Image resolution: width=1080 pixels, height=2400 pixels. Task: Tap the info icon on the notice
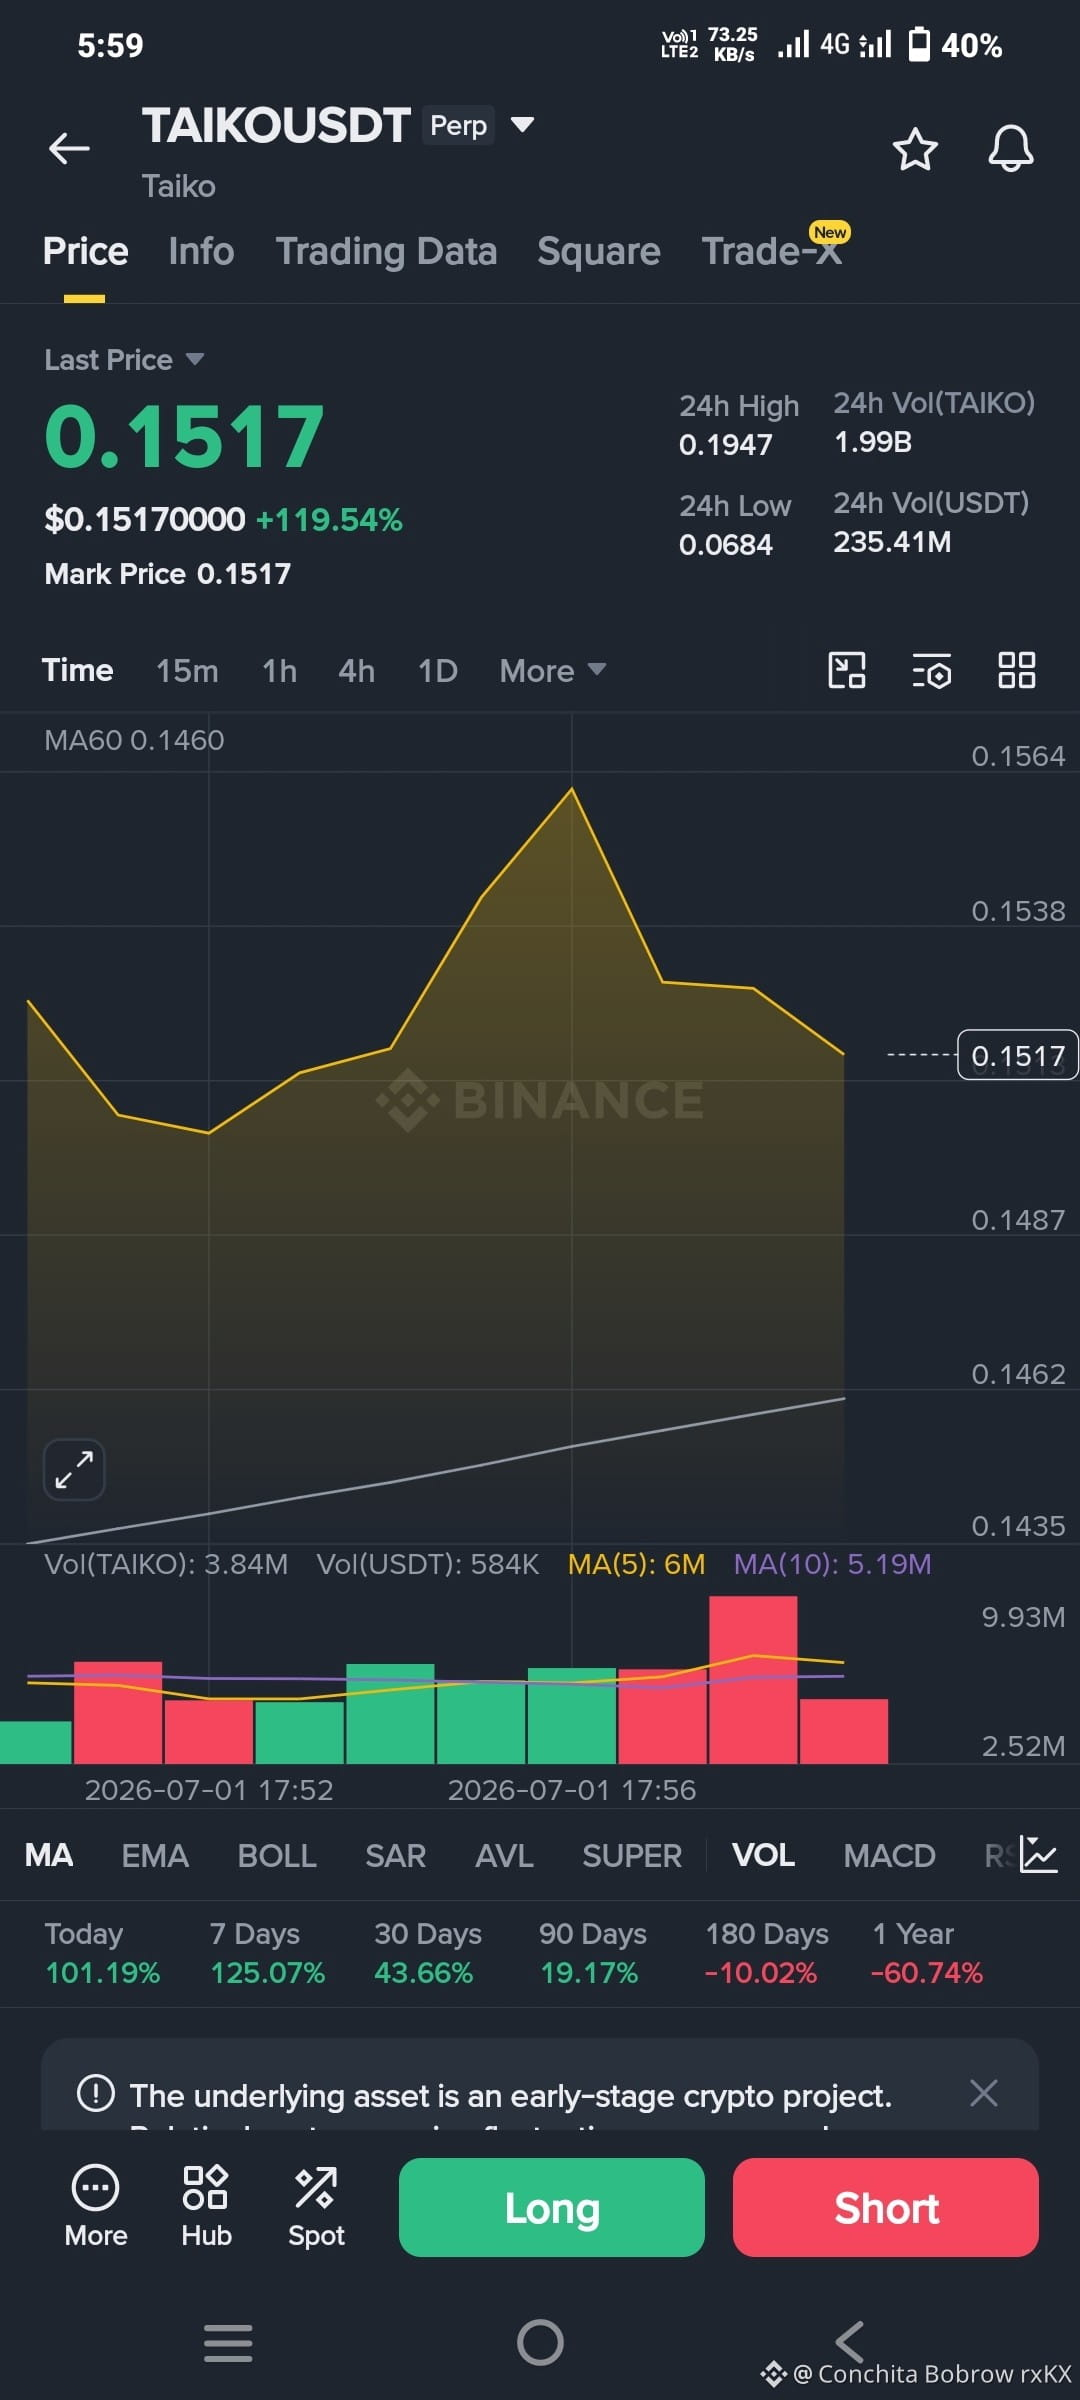(96, 2093)
